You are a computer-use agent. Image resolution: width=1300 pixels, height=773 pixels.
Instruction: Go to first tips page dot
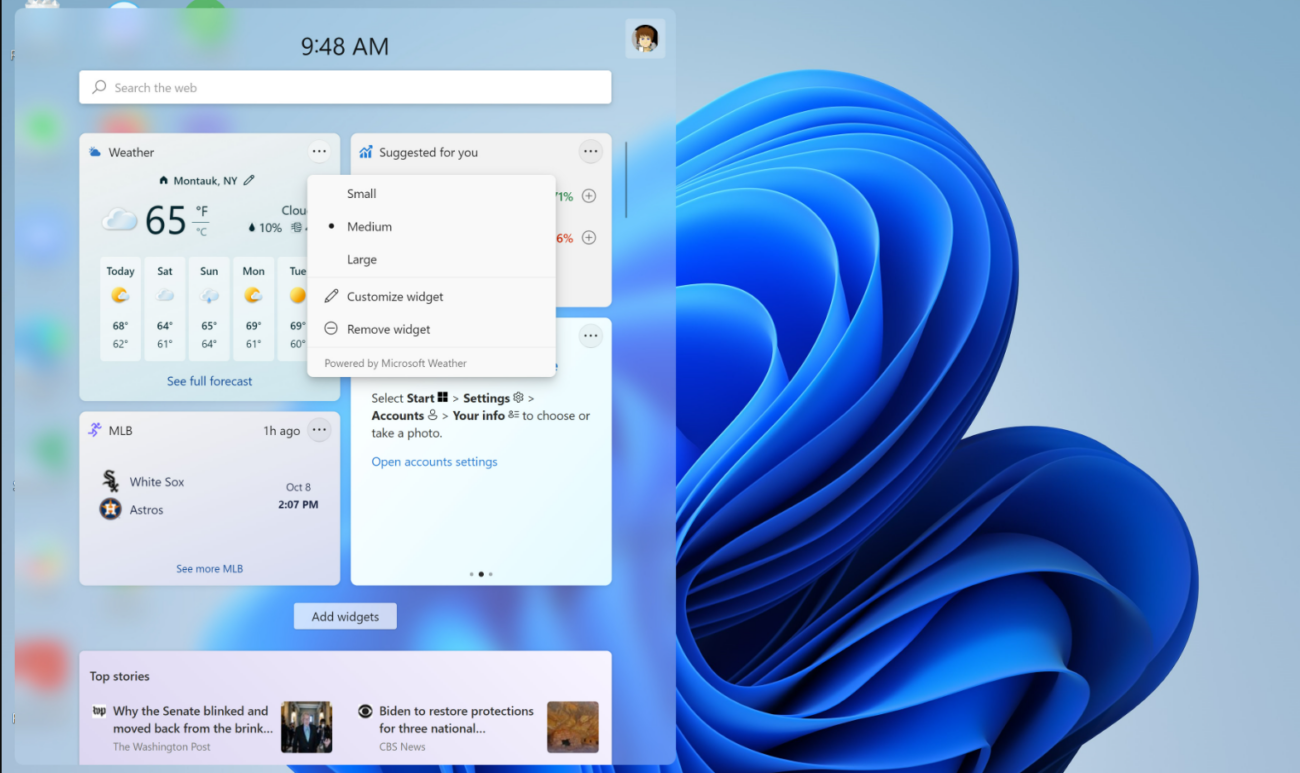tap(471, 574)
